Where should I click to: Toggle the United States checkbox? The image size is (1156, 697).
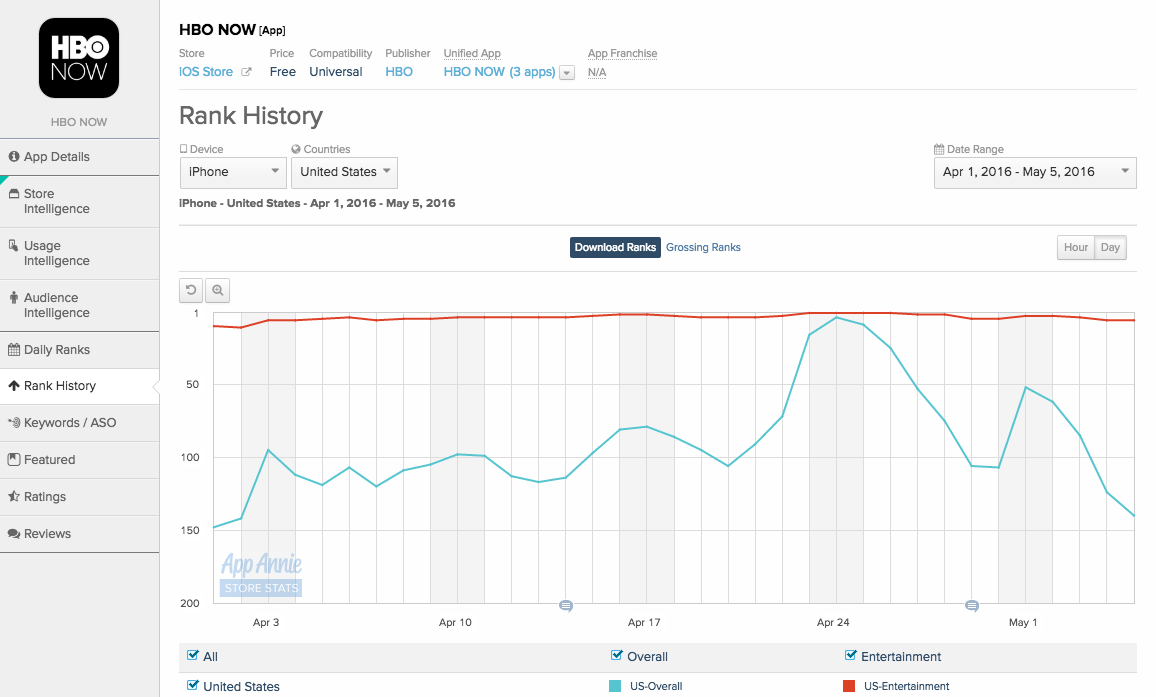(192, 684)
